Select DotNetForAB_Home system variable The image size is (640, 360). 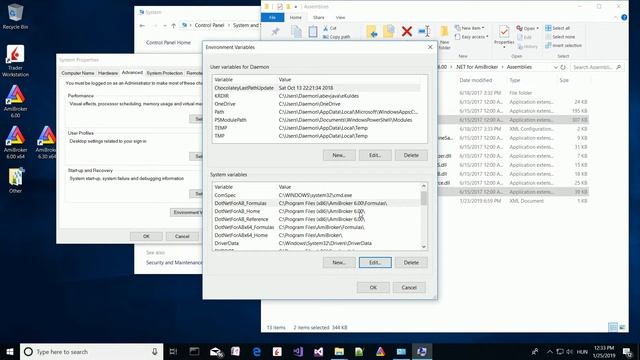316,211
